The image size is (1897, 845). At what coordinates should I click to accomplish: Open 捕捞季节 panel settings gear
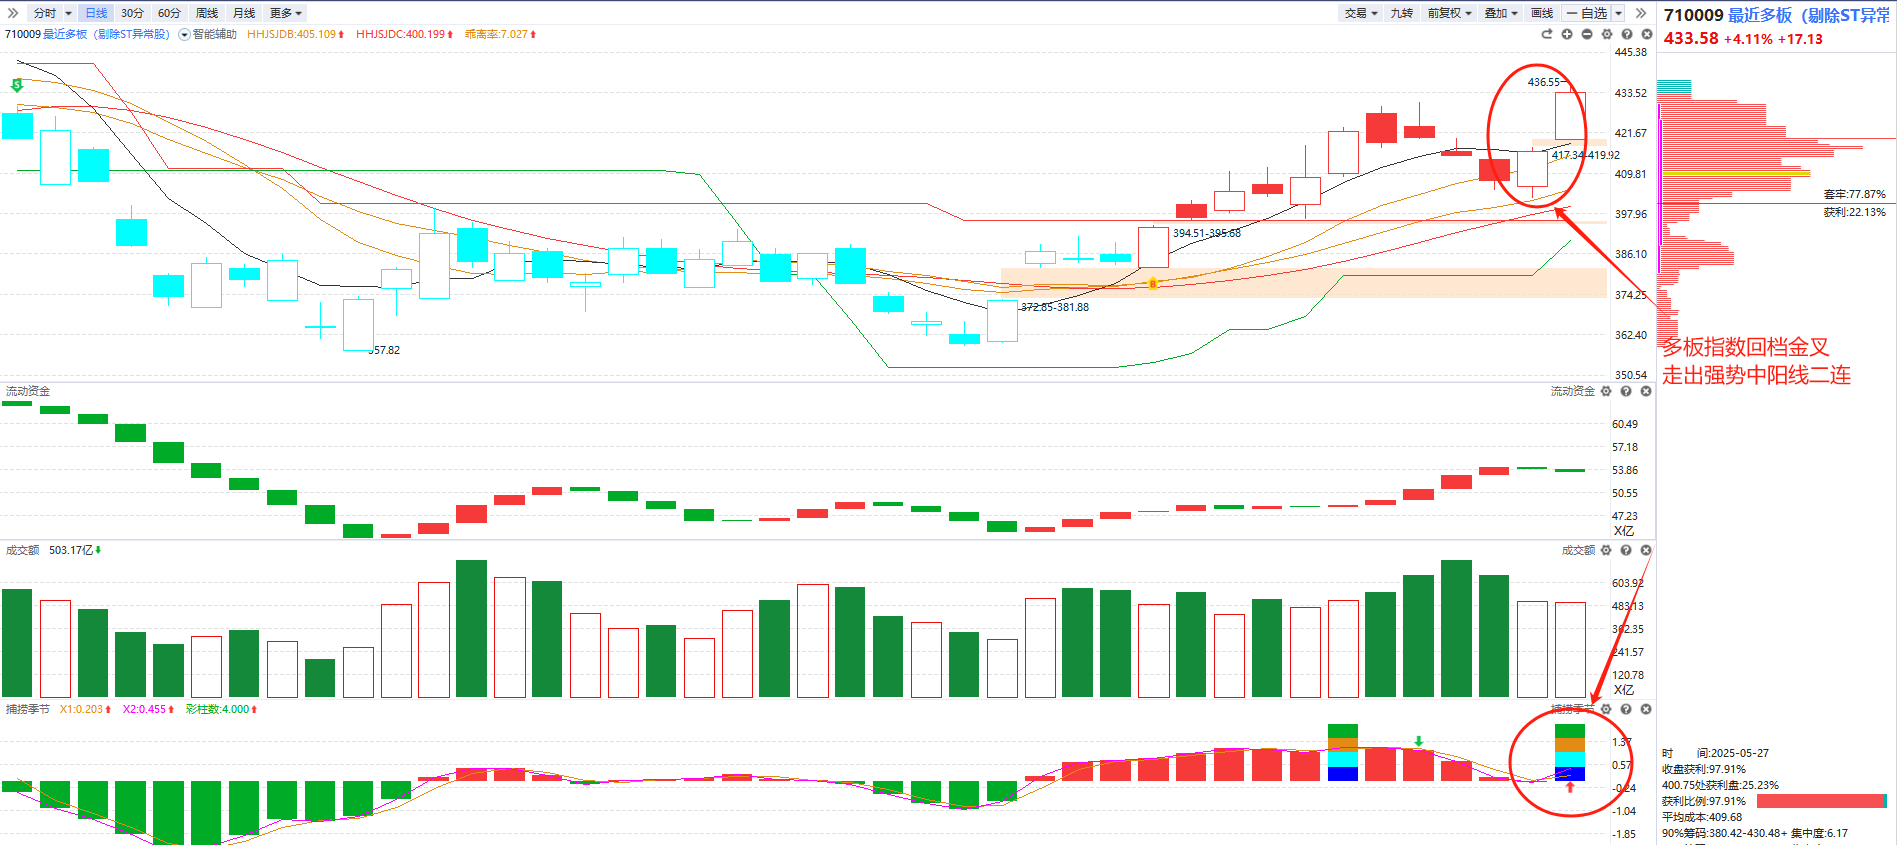tap(1606, 709)
